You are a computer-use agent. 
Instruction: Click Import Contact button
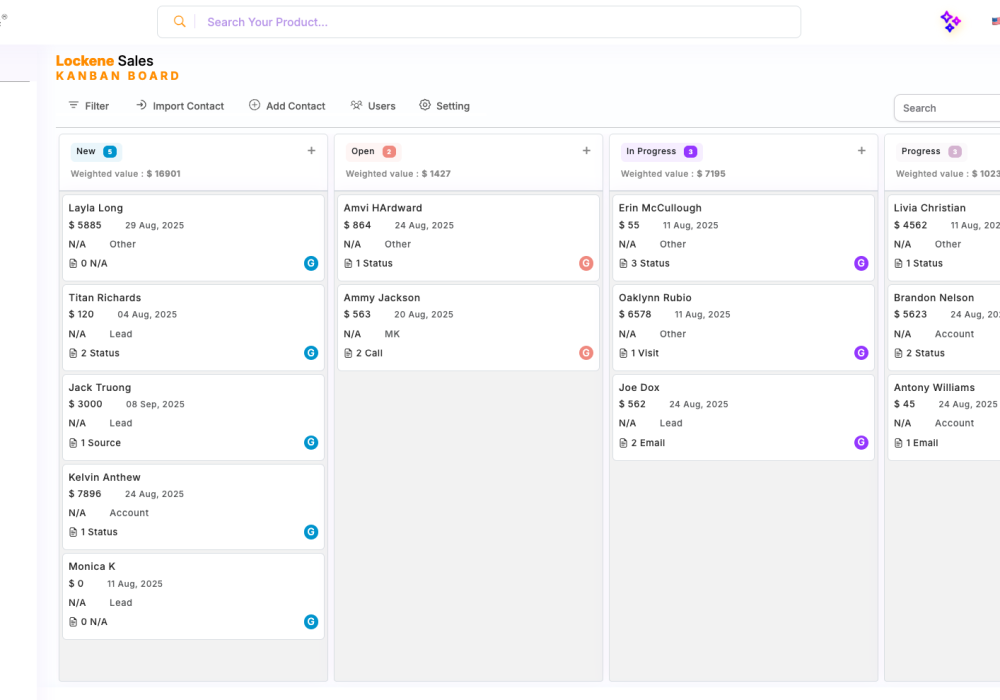click(180, 106)
